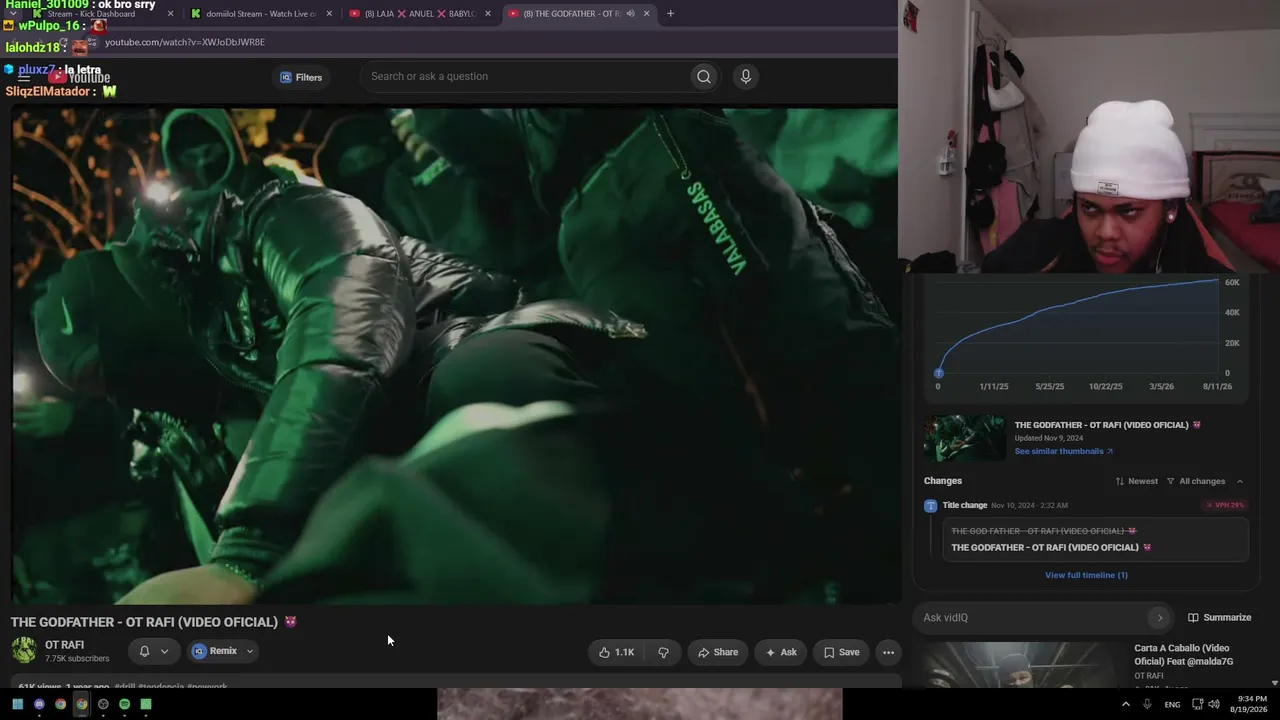Click the page scrollbar down arrow
The height and width of the screenshot is (720, 1280).
[1274, 683]
